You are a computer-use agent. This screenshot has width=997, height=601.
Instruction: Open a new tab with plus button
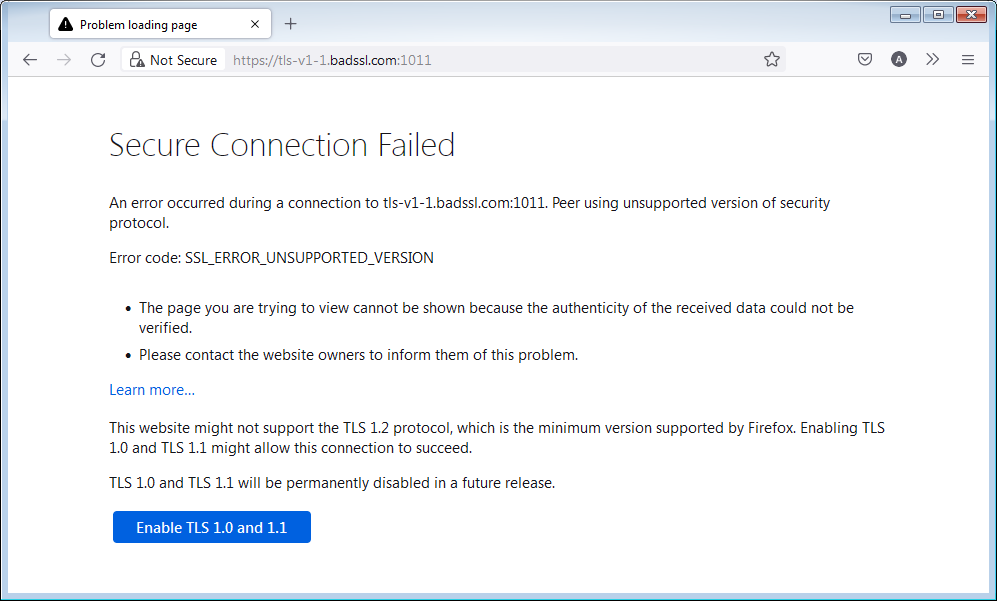pyautogui.click(x=291, y=24)
